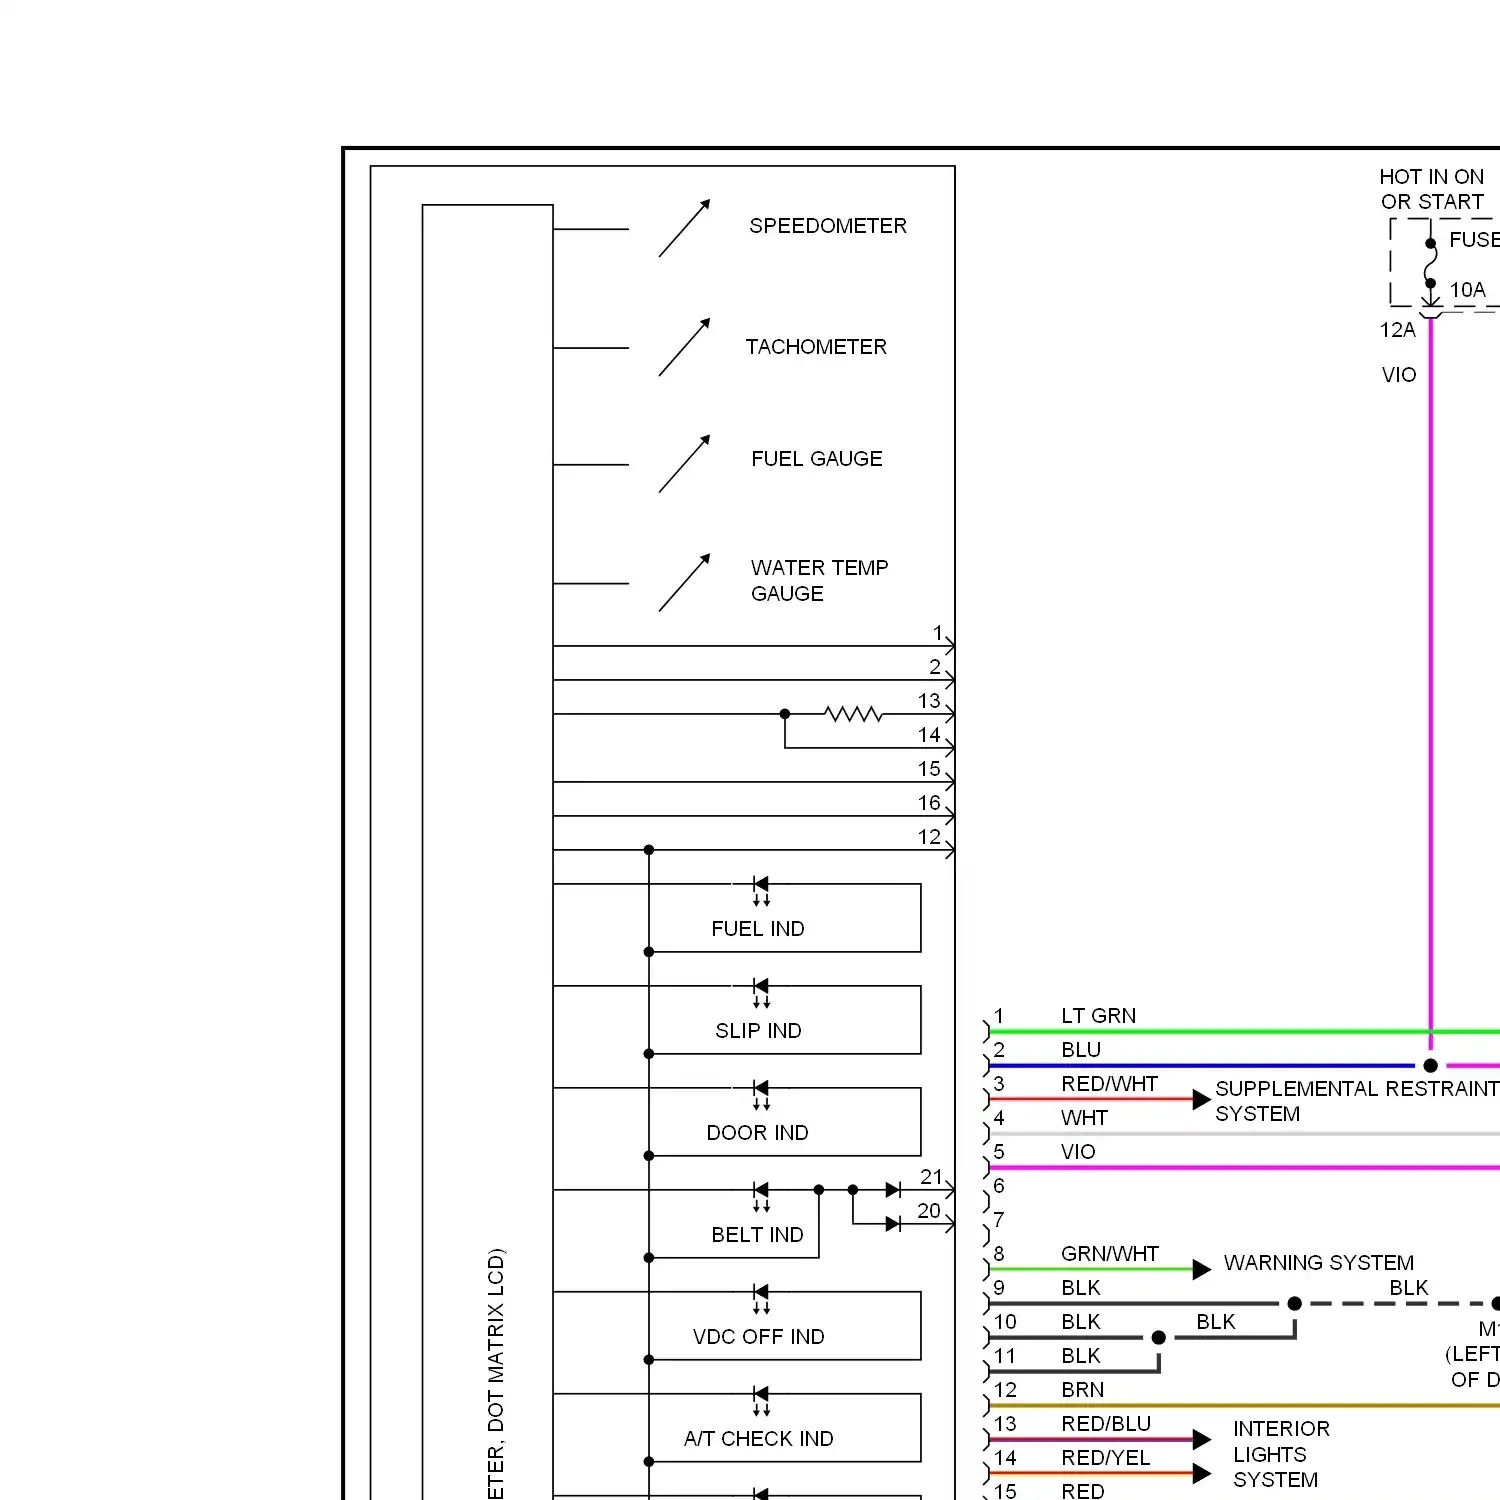Image resolution: width=1500 pixels, height=1500 pixels.
Task: Click the VIO wire label at pin 5
Action: [x=1078, y=1152]
